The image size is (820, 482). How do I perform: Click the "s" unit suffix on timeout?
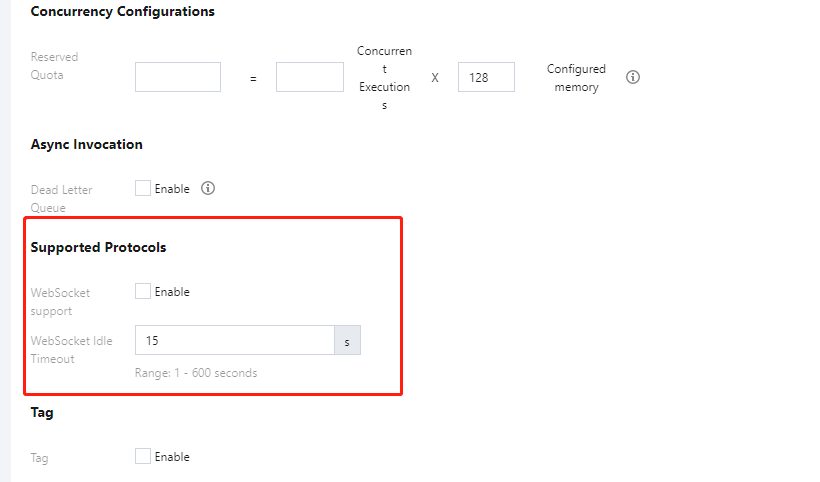coord(347,341)
